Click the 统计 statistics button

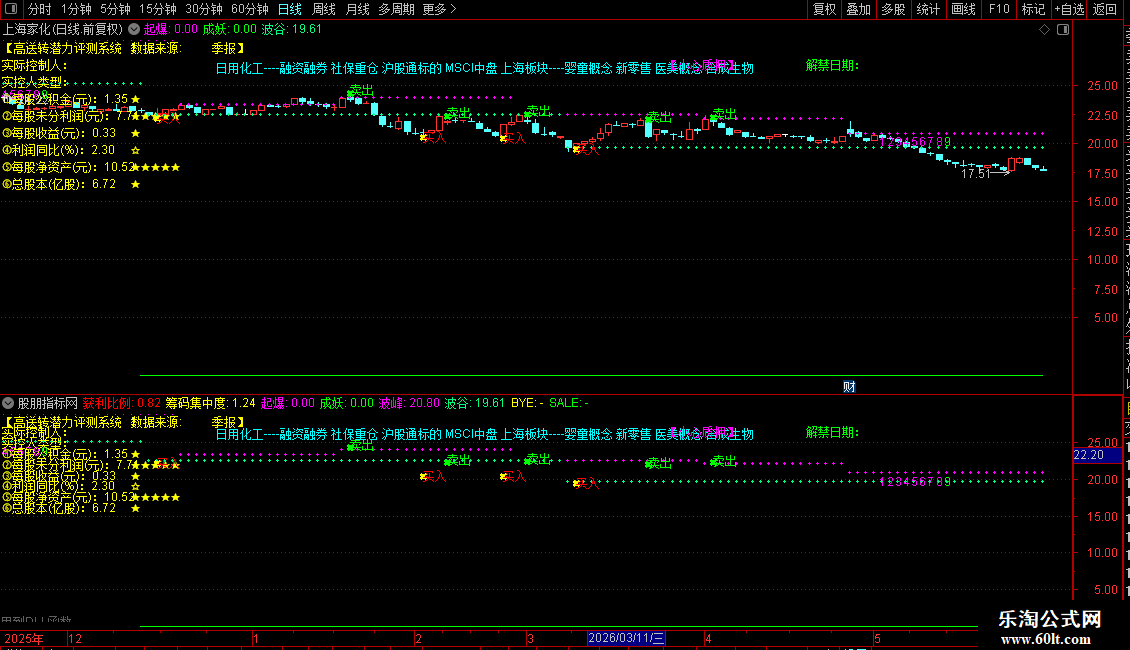[927, 9]
